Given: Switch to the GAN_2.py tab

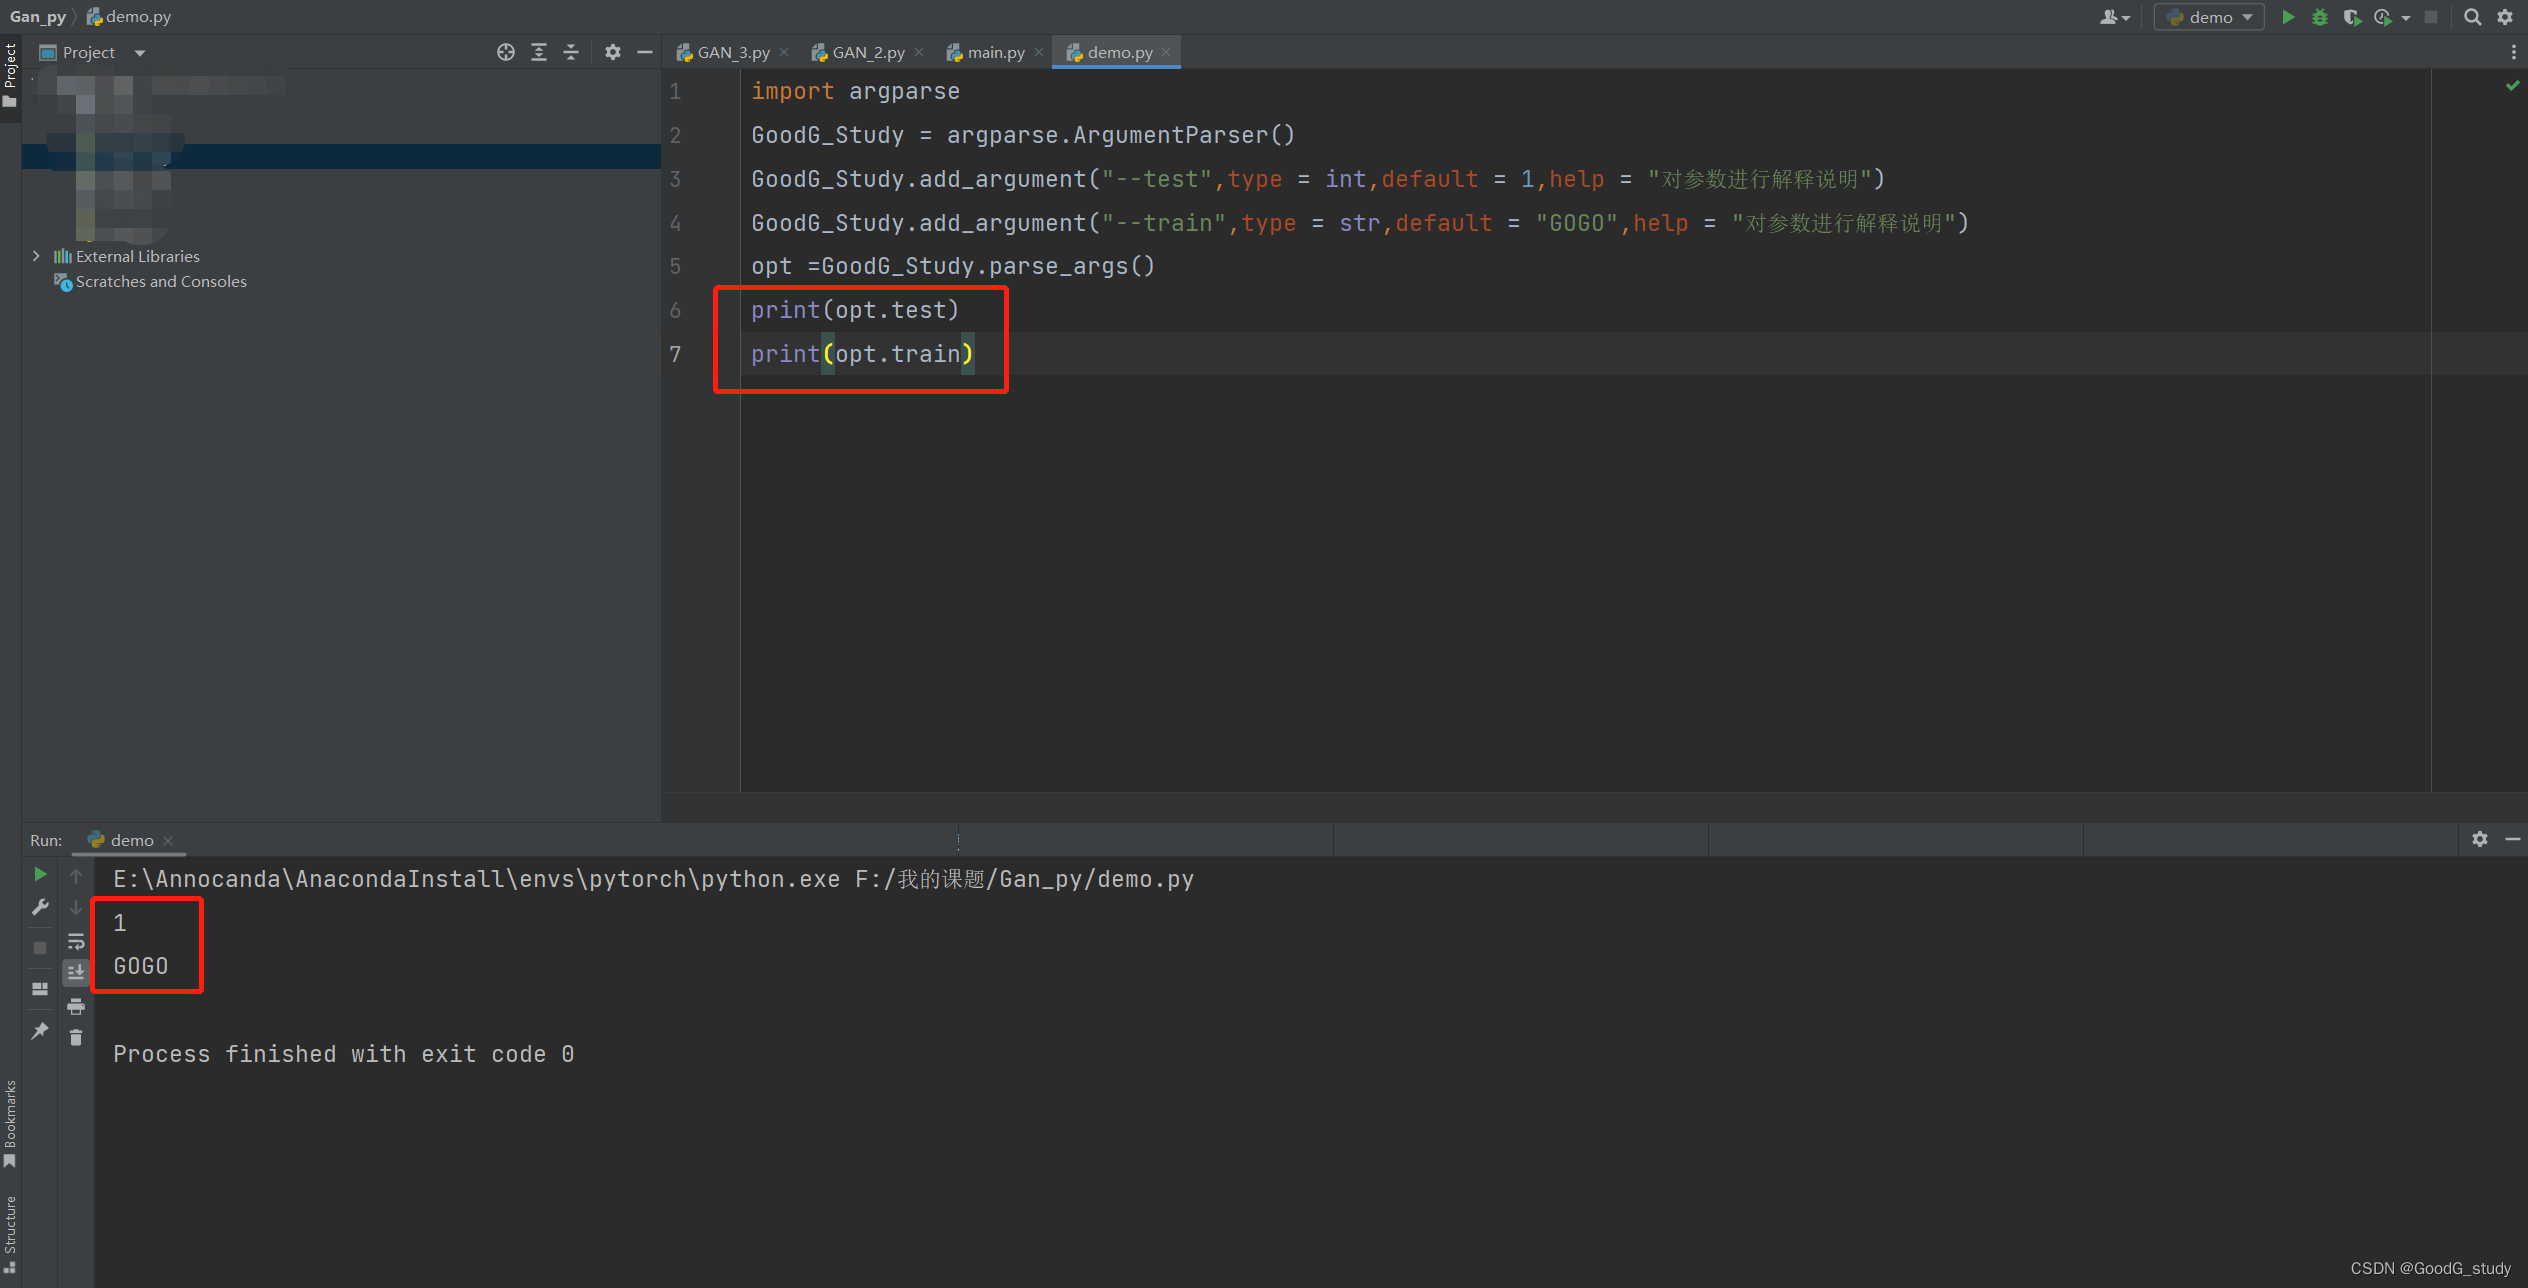Looking at the screenshot, I should point(866,51).
